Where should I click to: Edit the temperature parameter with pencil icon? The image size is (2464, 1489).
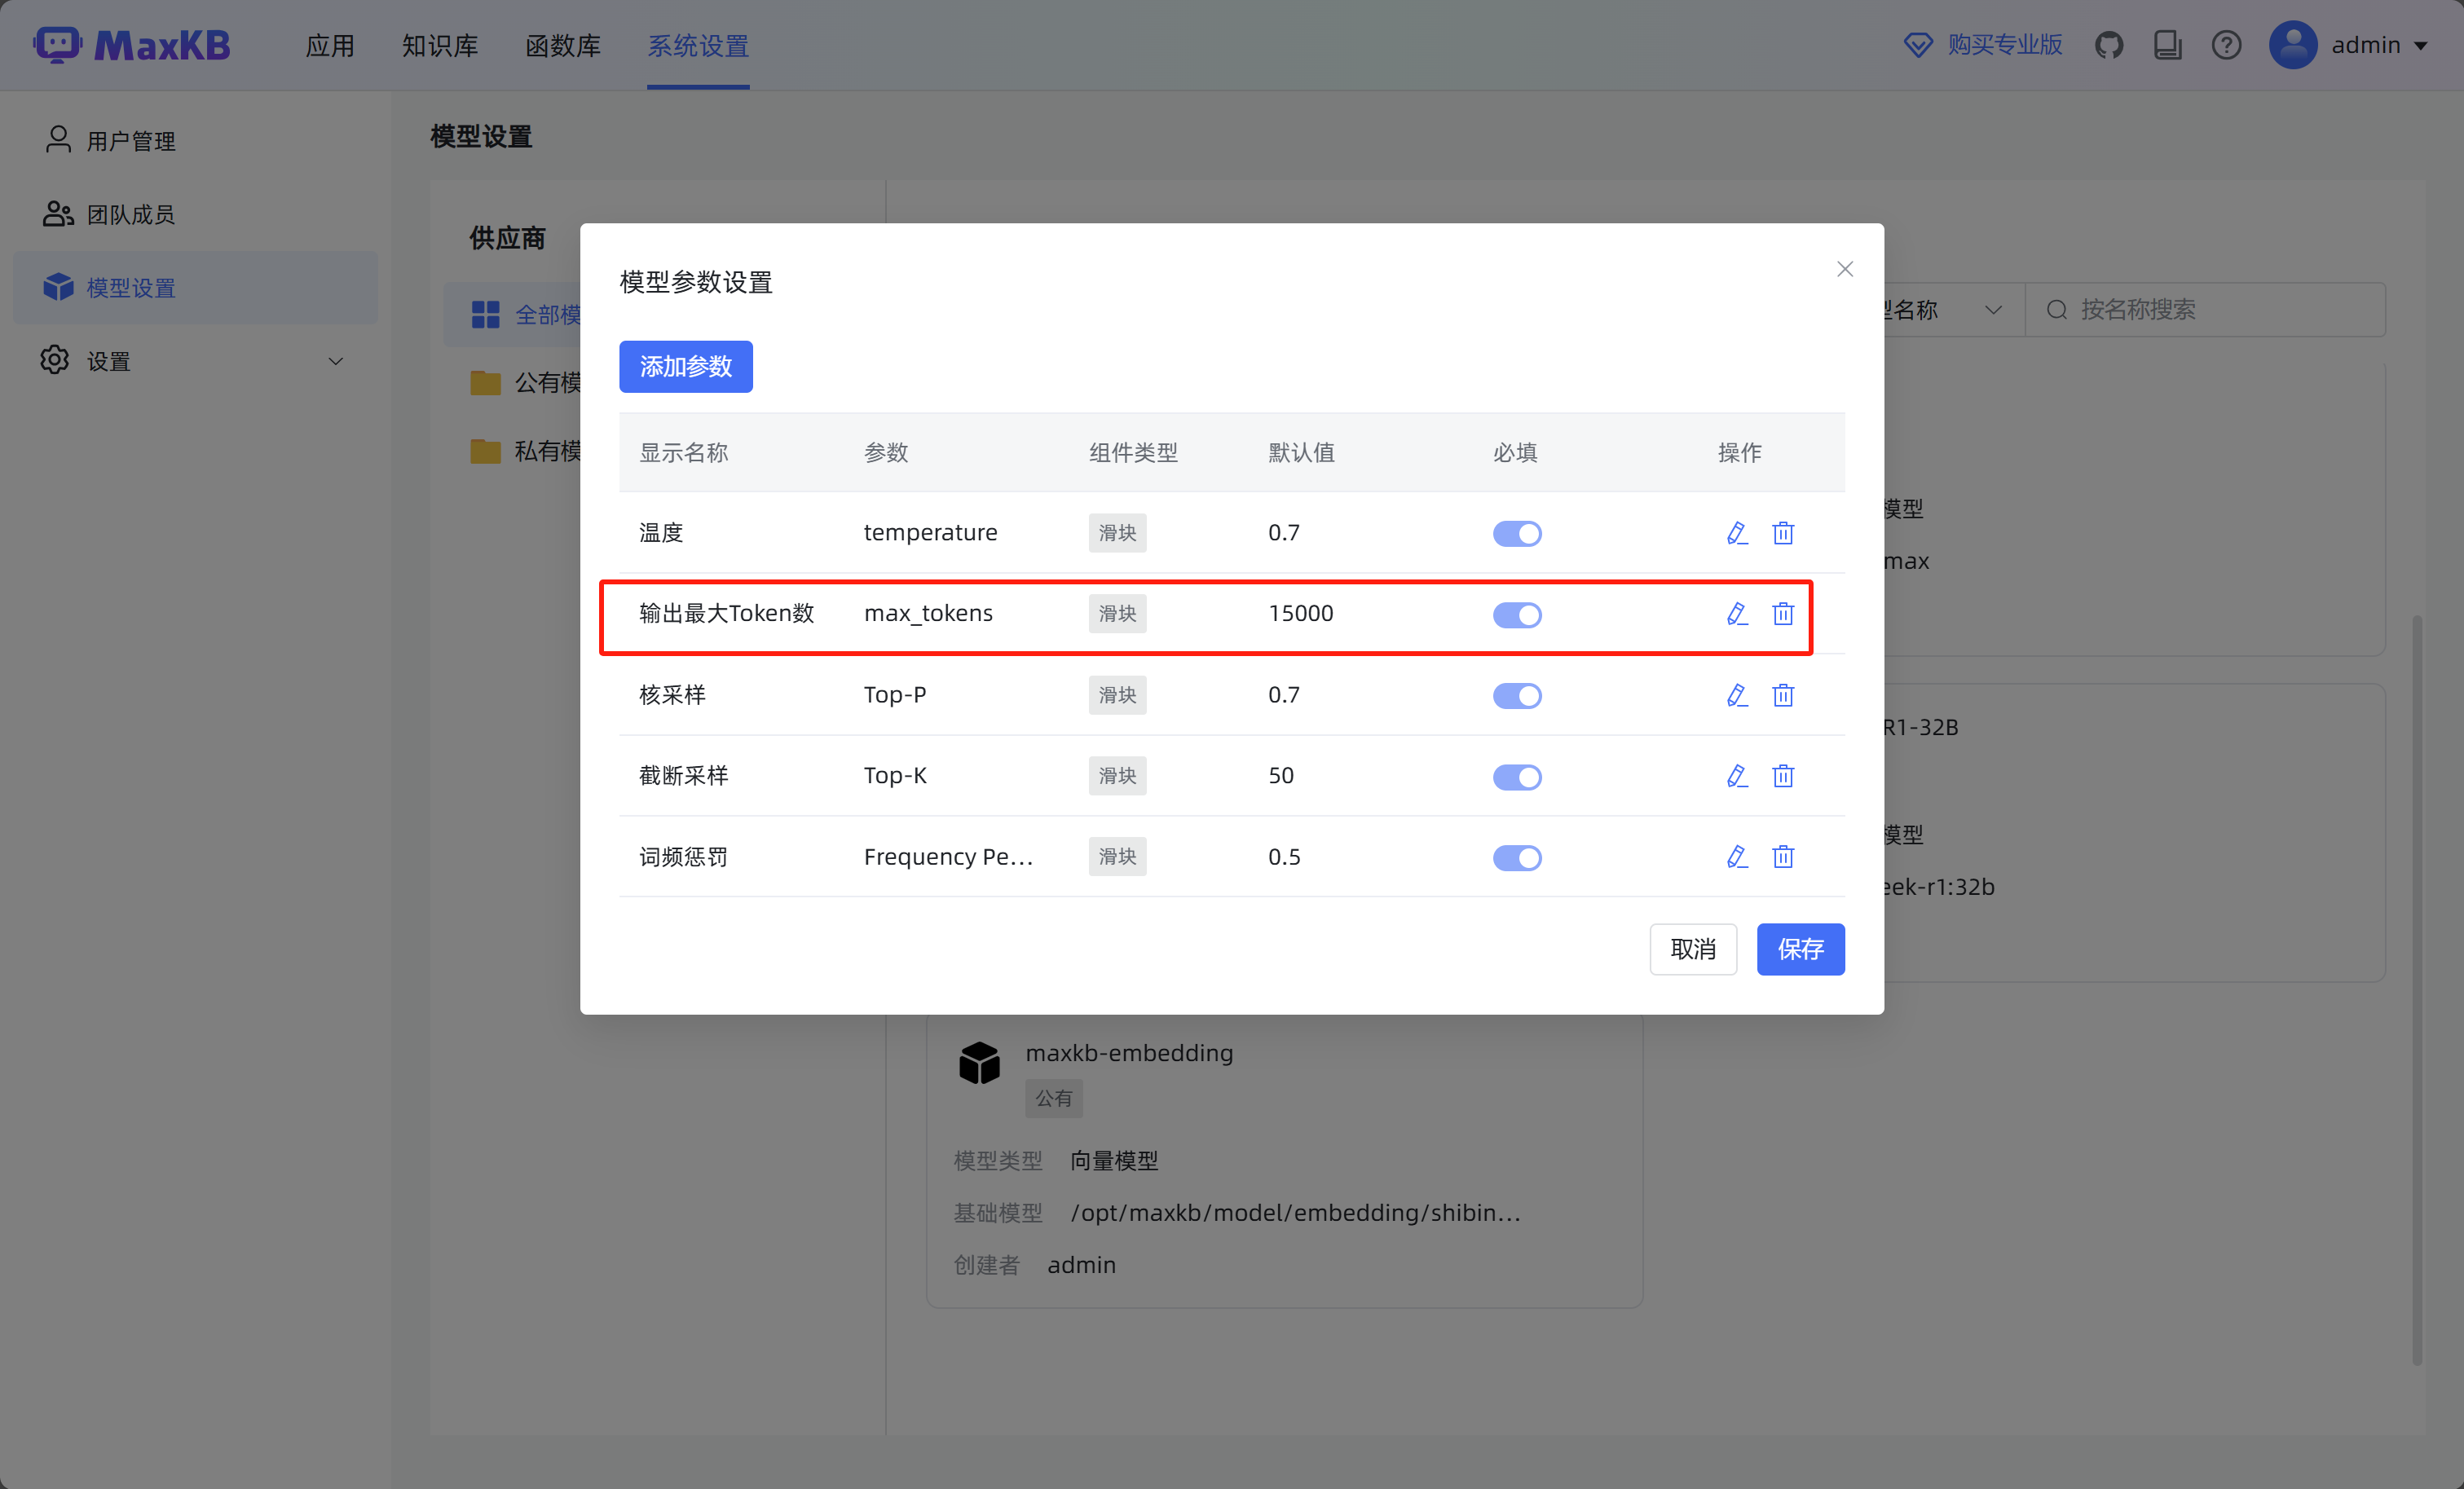coord(1736,533)
